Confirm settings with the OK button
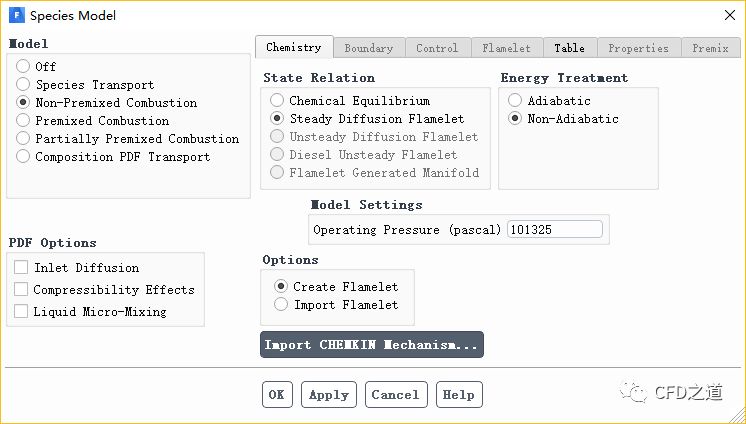746x424 pixels. (277, 395)
